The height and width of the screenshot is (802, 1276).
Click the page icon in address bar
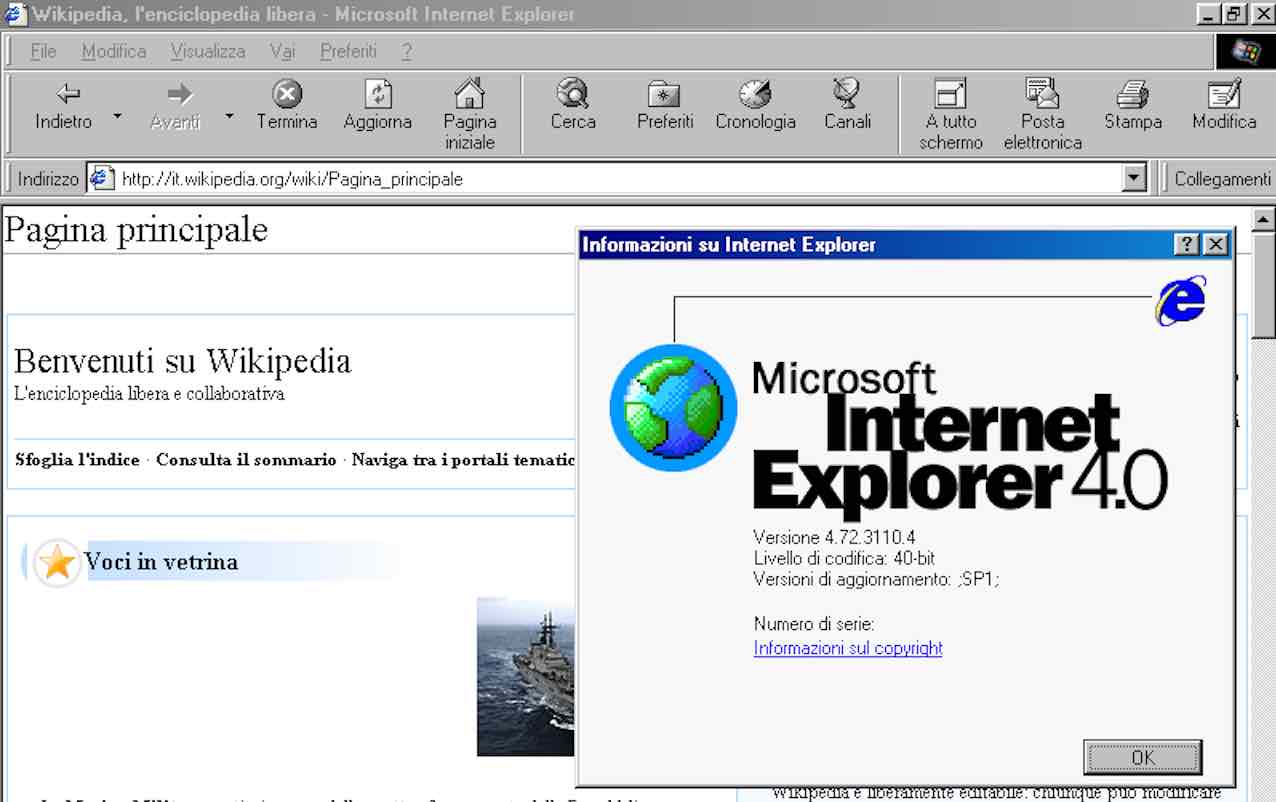pos(101,179)
